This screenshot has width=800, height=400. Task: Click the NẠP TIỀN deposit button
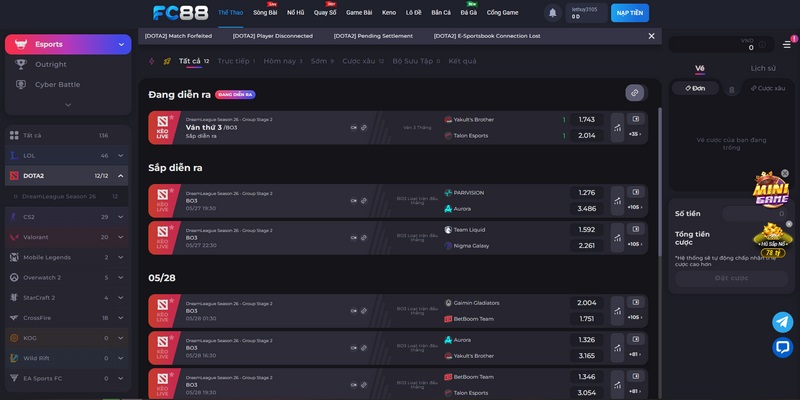629,13
